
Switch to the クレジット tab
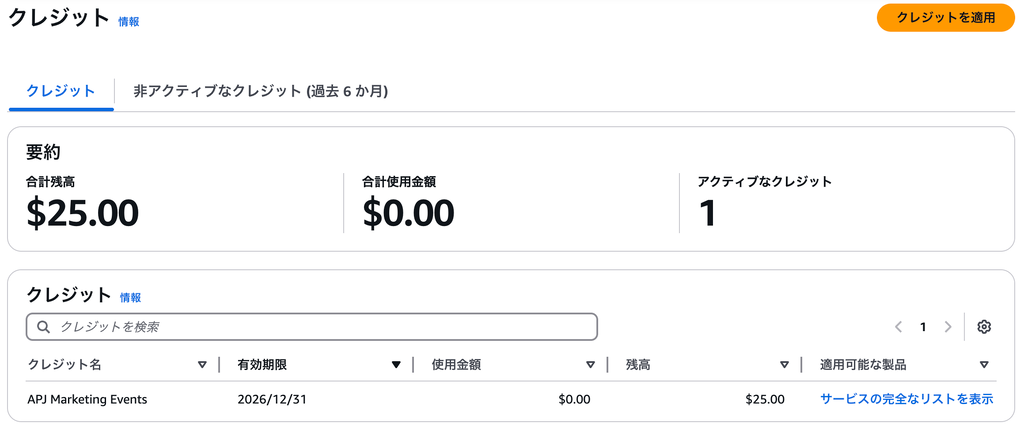point(61,91)
